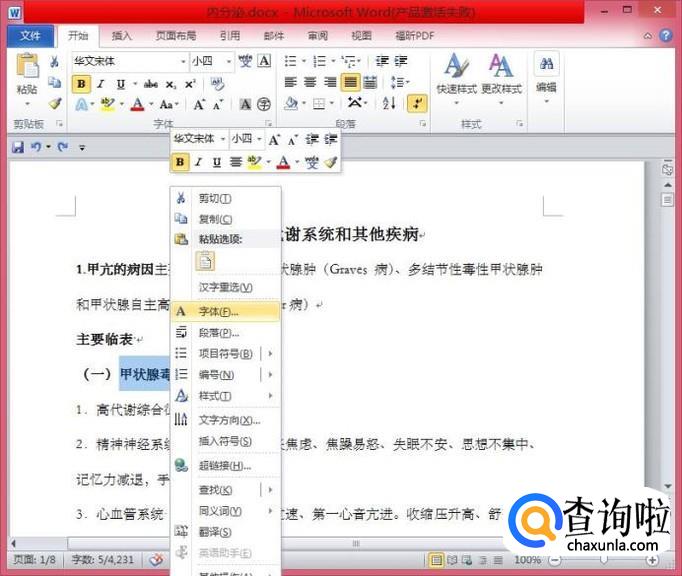Image resolution: width=682 pixels, height=576 pixels.
Task: Toggle Show/Hide paragraph marks
Action: click(417, 104)
